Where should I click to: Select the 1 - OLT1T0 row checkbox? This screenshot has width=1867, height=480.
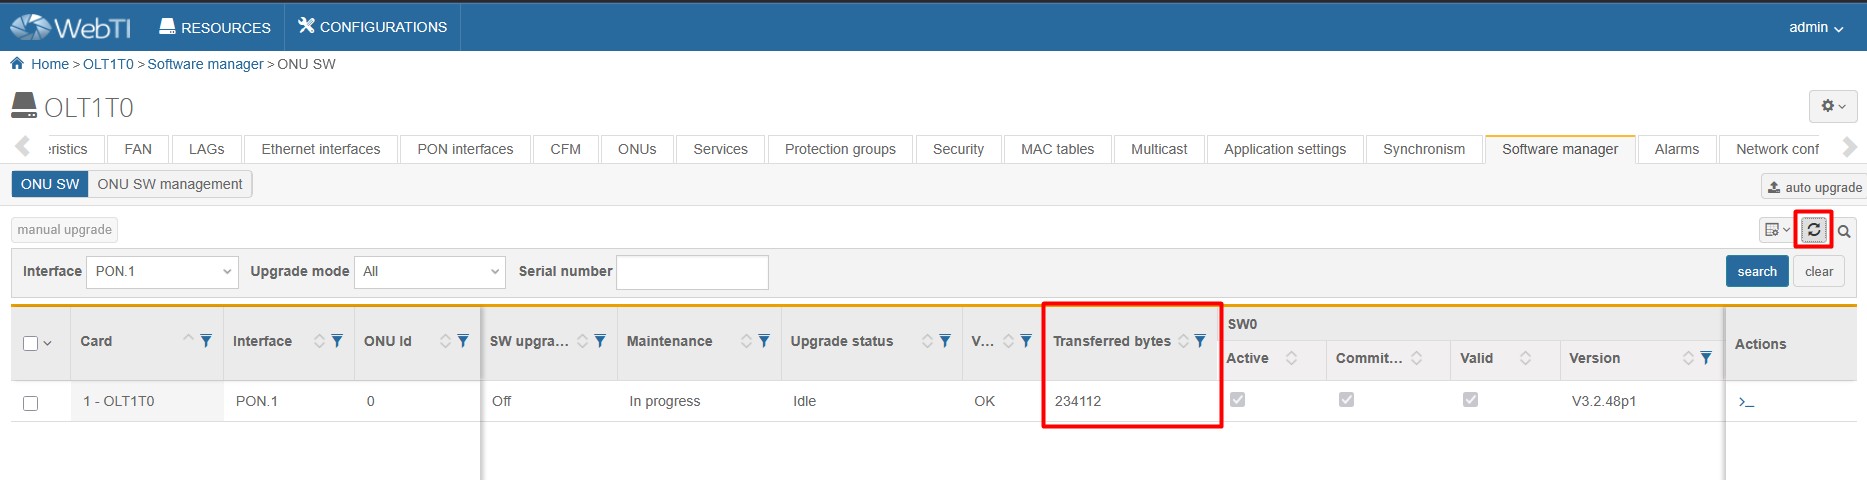tap(31, 403)
